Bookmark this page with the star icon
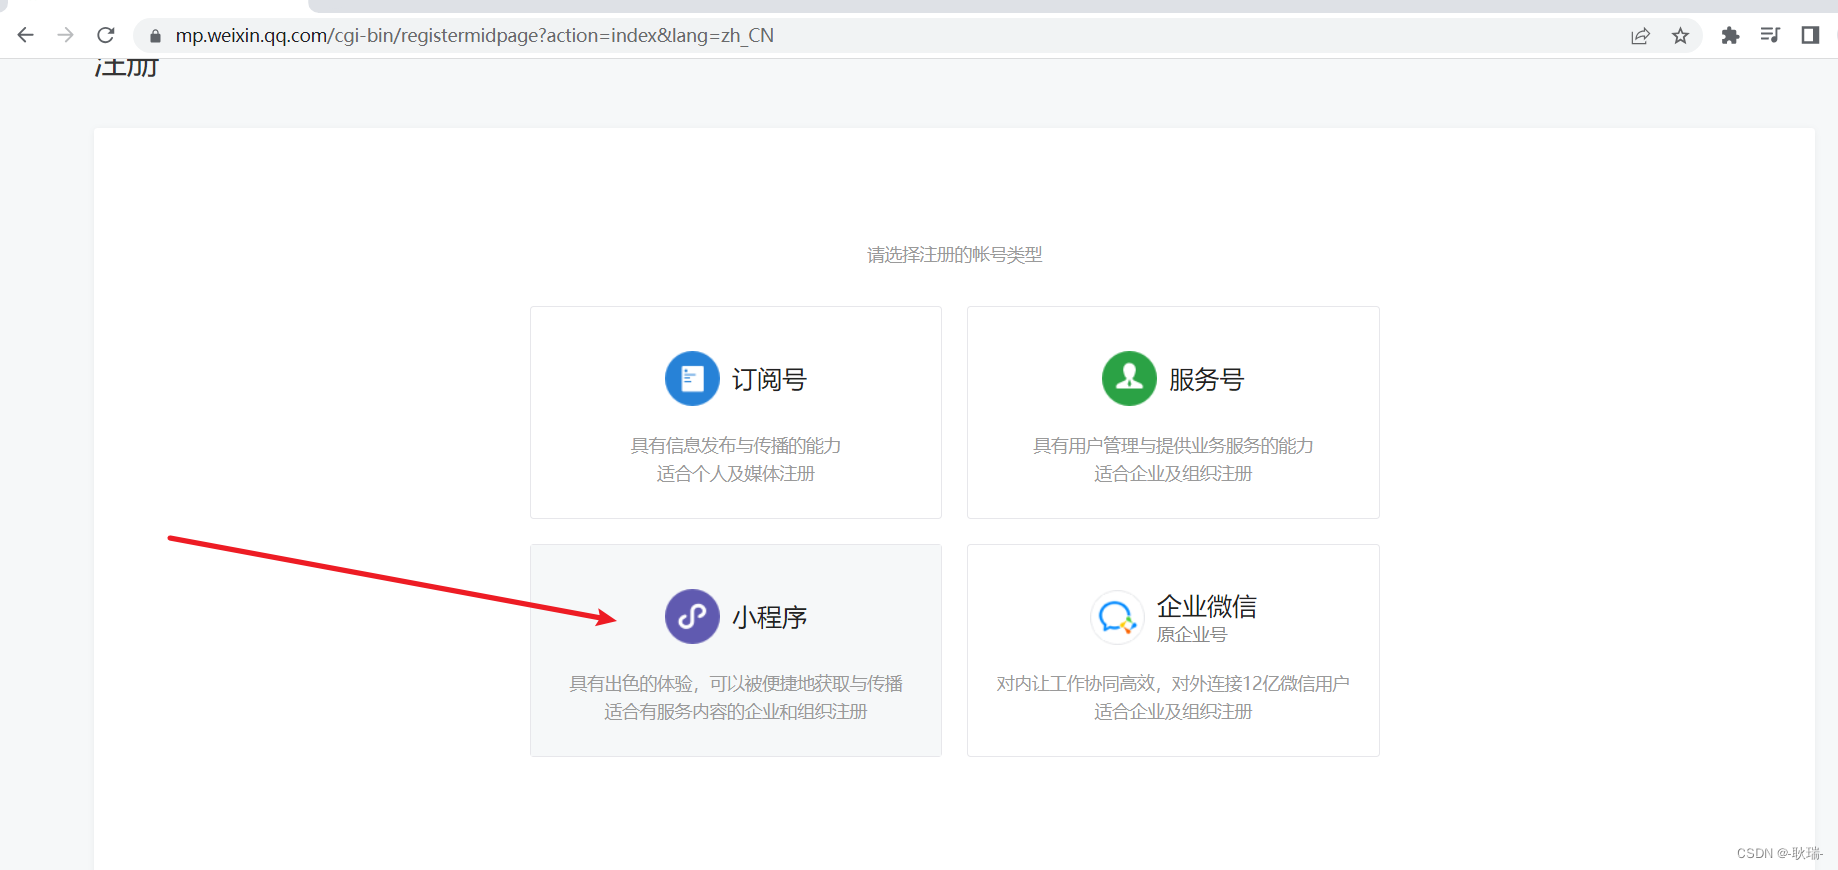Image resolution: width=1838 pixels, height=870 pixels. [1680, 36]
